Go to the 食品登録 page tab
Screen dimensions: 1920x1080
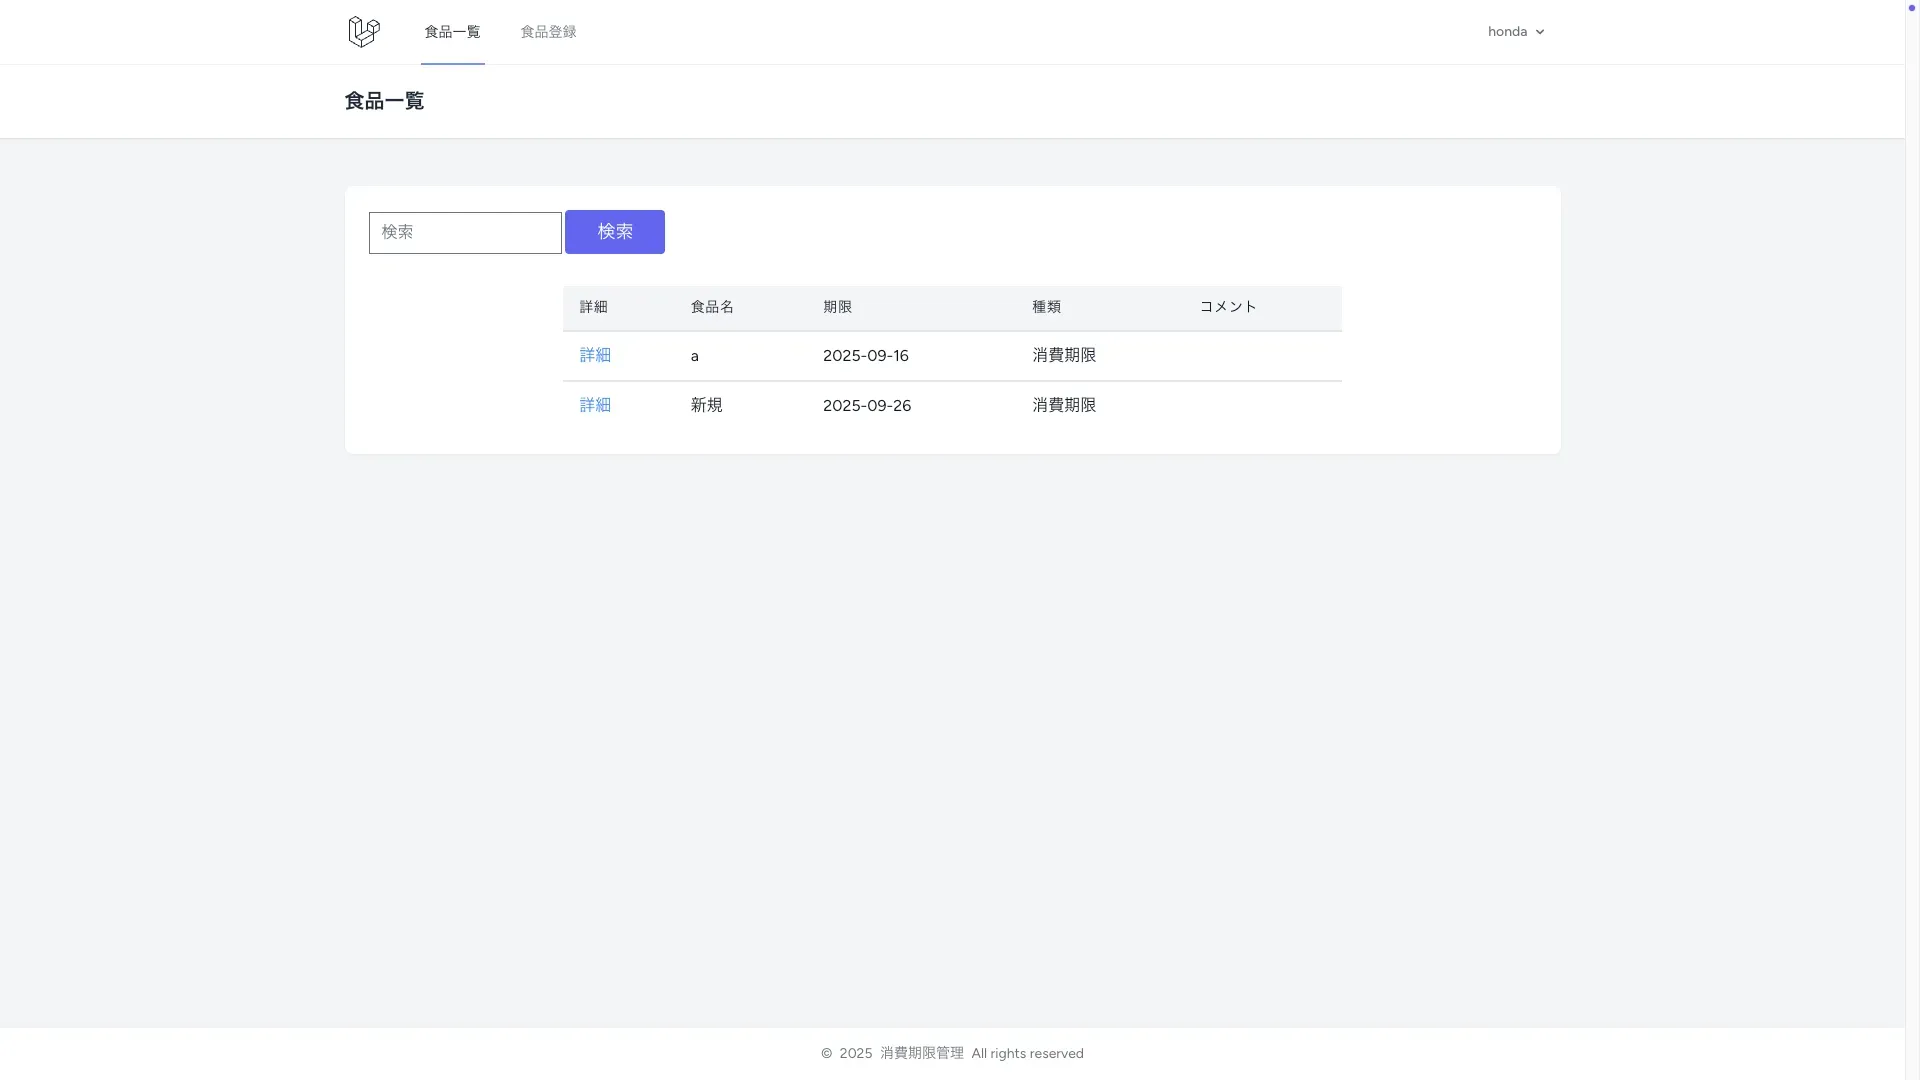click(548, 32)
